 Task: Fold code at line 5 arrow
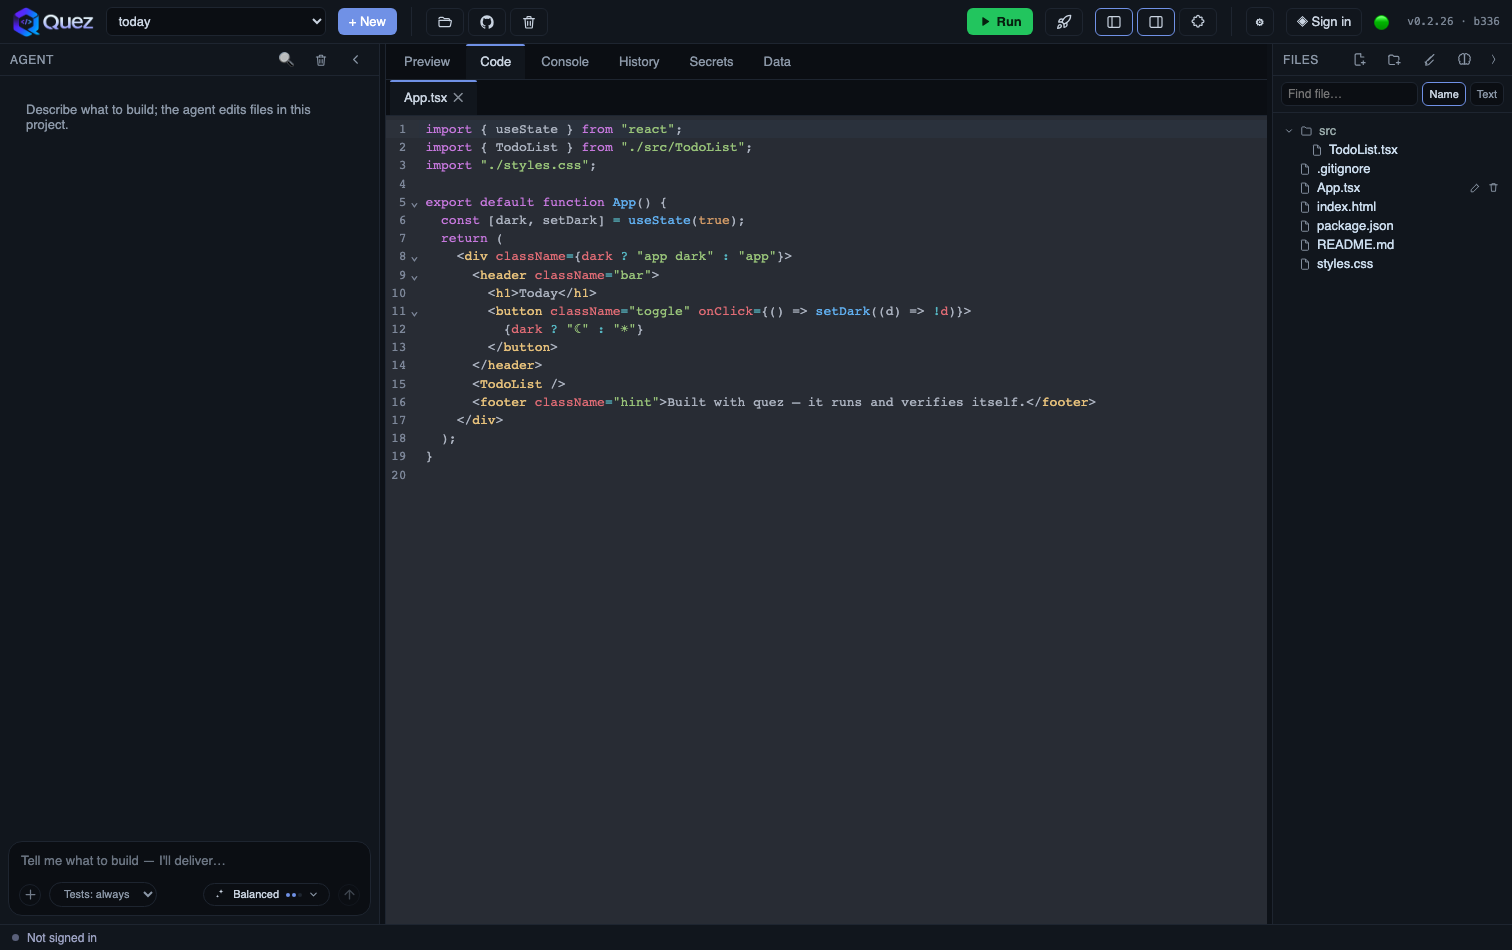[414, 203]
